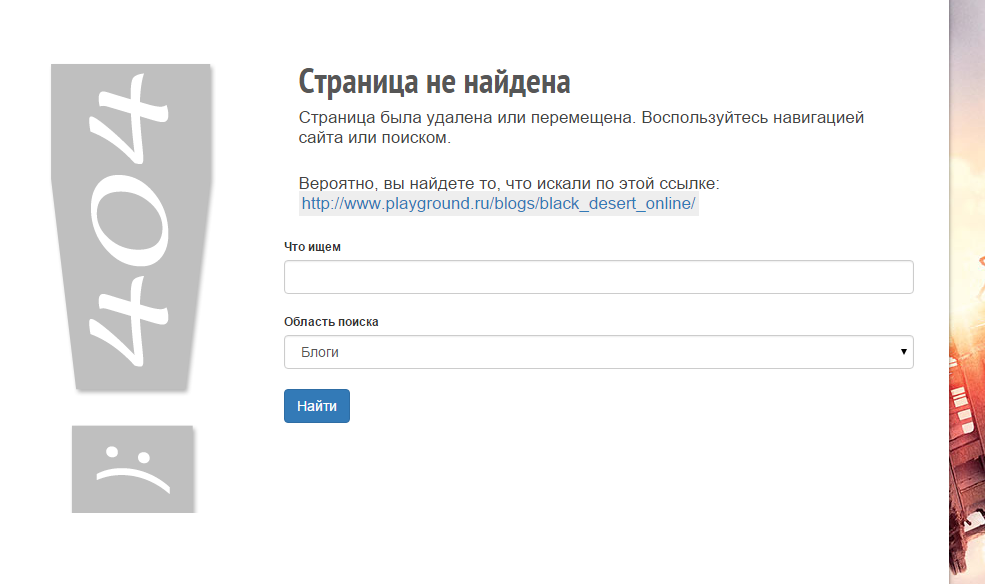Open the playground.ru black_desert_online blog link
The image size is (985, 584).
pos(498,203)
